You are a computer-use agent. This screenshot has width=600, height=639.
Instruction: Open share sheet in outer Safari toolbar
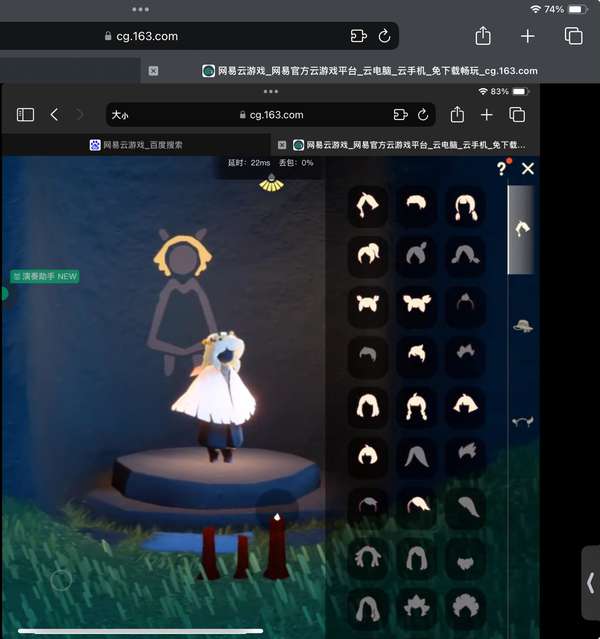(x=483, y=36)
